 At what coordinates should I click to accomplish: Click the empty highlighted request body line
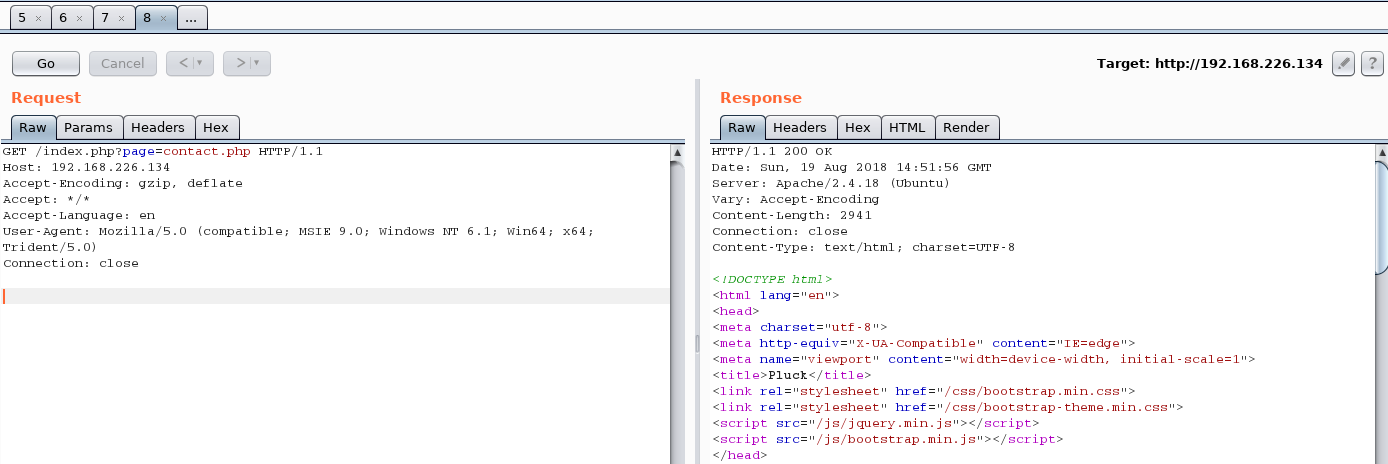[335, 296]
